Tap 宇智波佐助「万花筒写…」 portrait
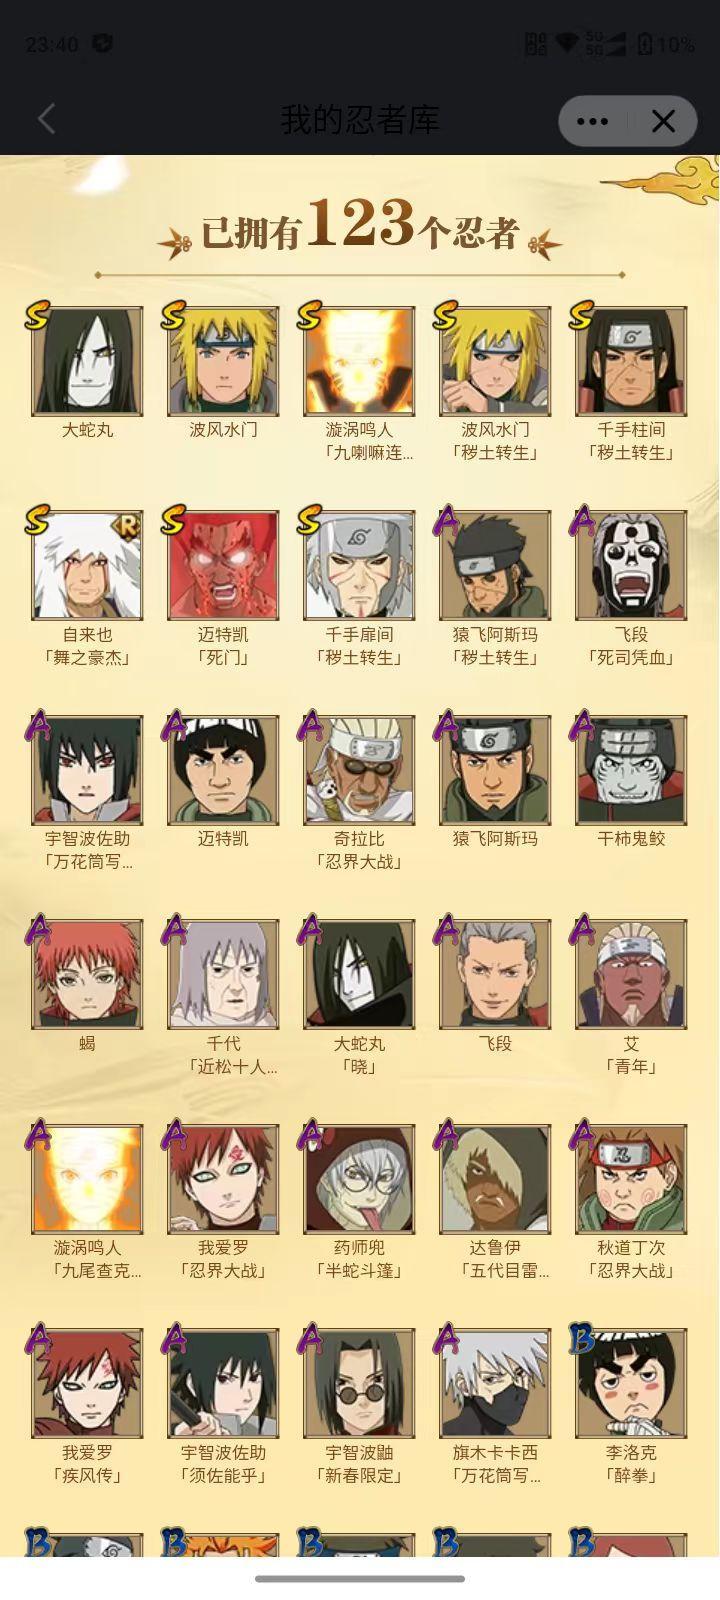Screen dimensions: 720x1600 click(x=88, y=770)
